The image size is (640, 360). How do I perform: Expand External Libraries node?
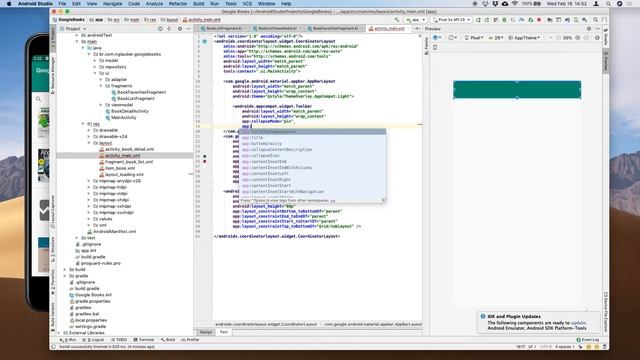59,333
